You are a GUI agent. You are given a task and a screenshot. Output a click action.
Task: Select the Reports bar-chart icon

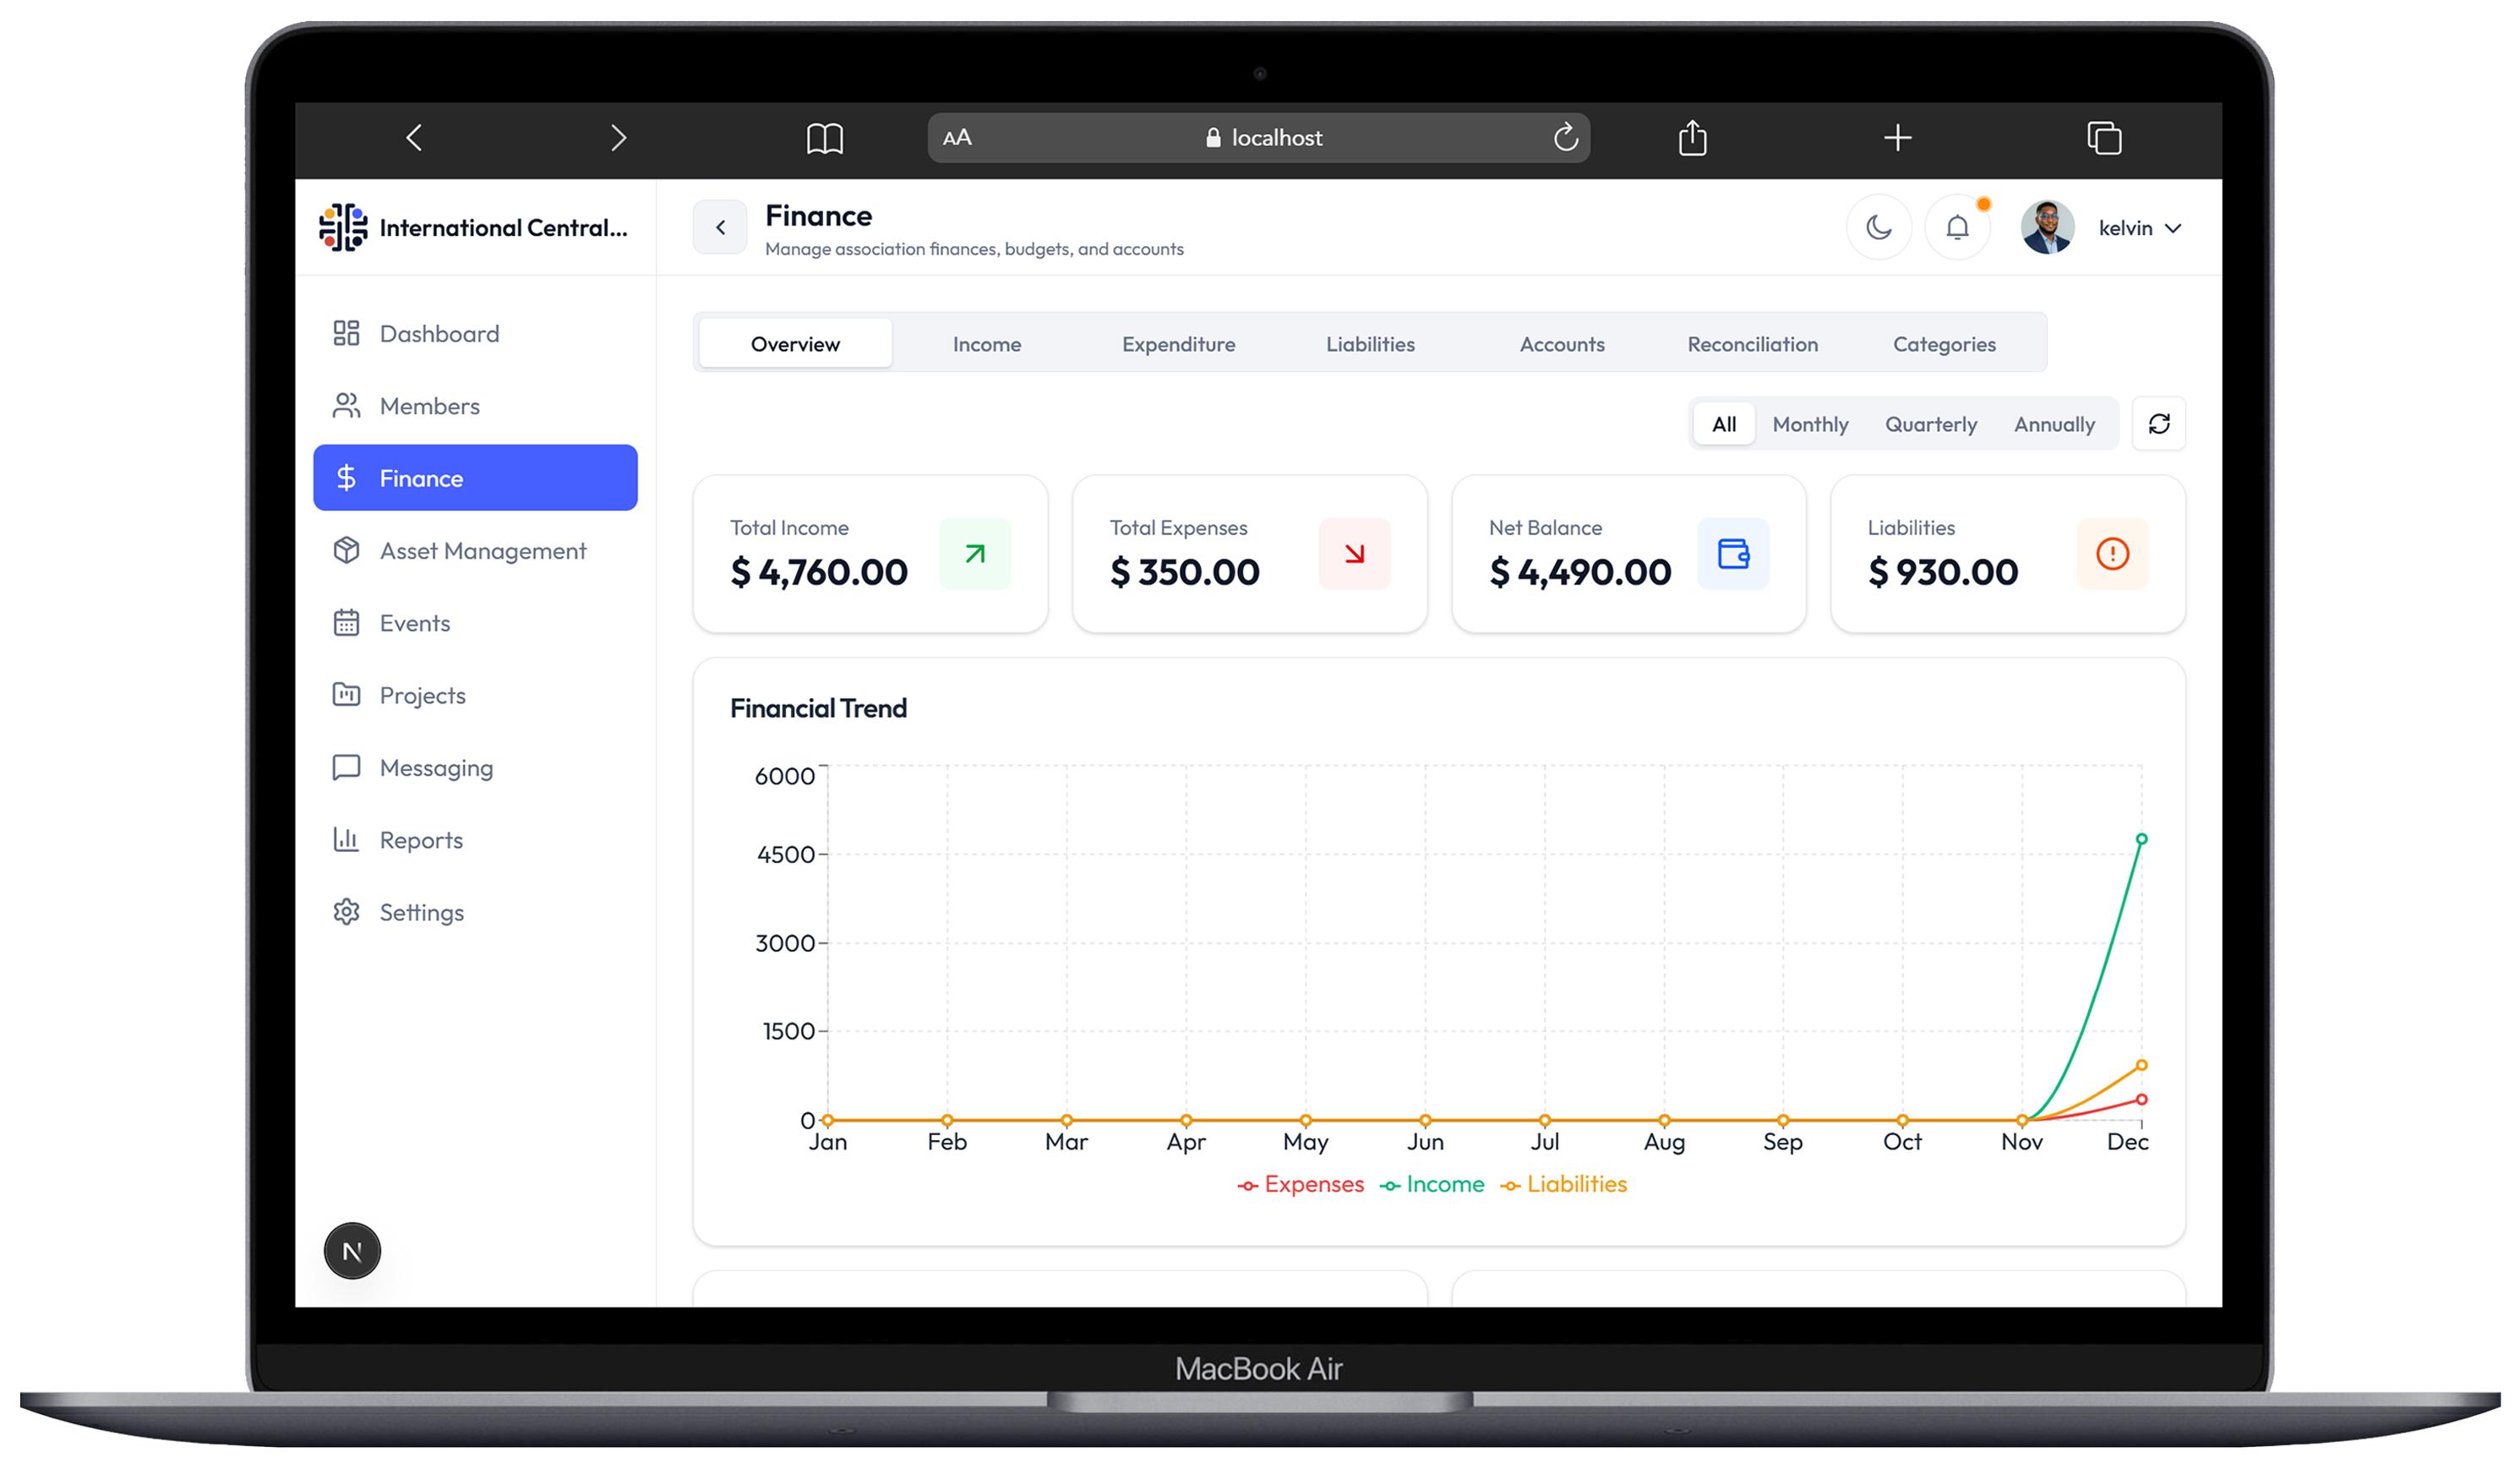pos(347,840)
